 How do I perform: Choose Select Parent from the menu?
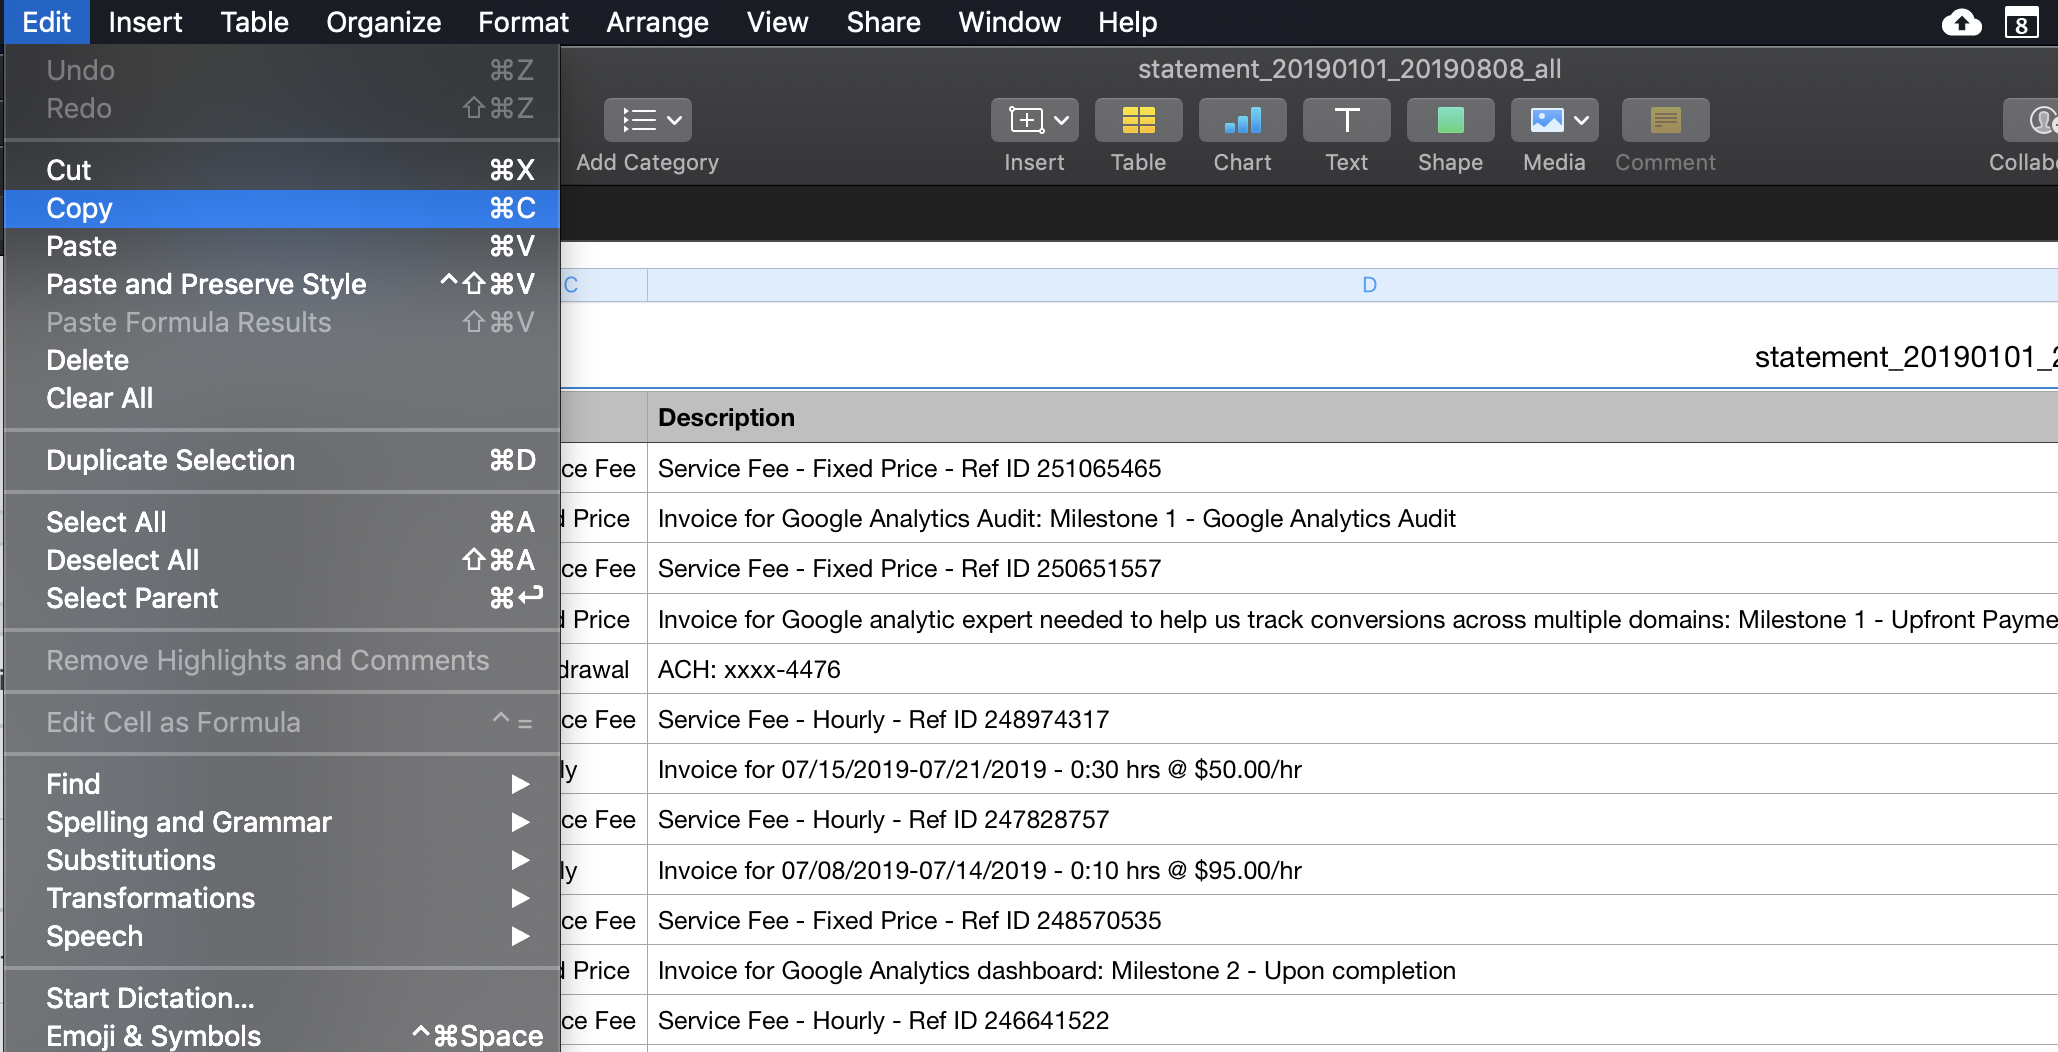pyautogui.click(x=282, y=598)
